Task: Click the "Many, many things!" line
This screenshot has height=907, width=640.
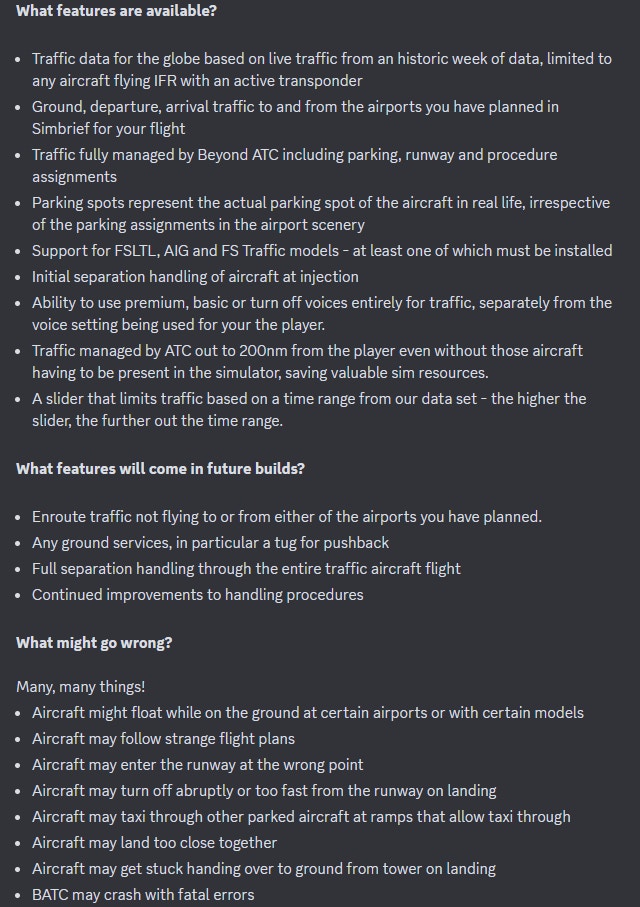Action: 80,687
